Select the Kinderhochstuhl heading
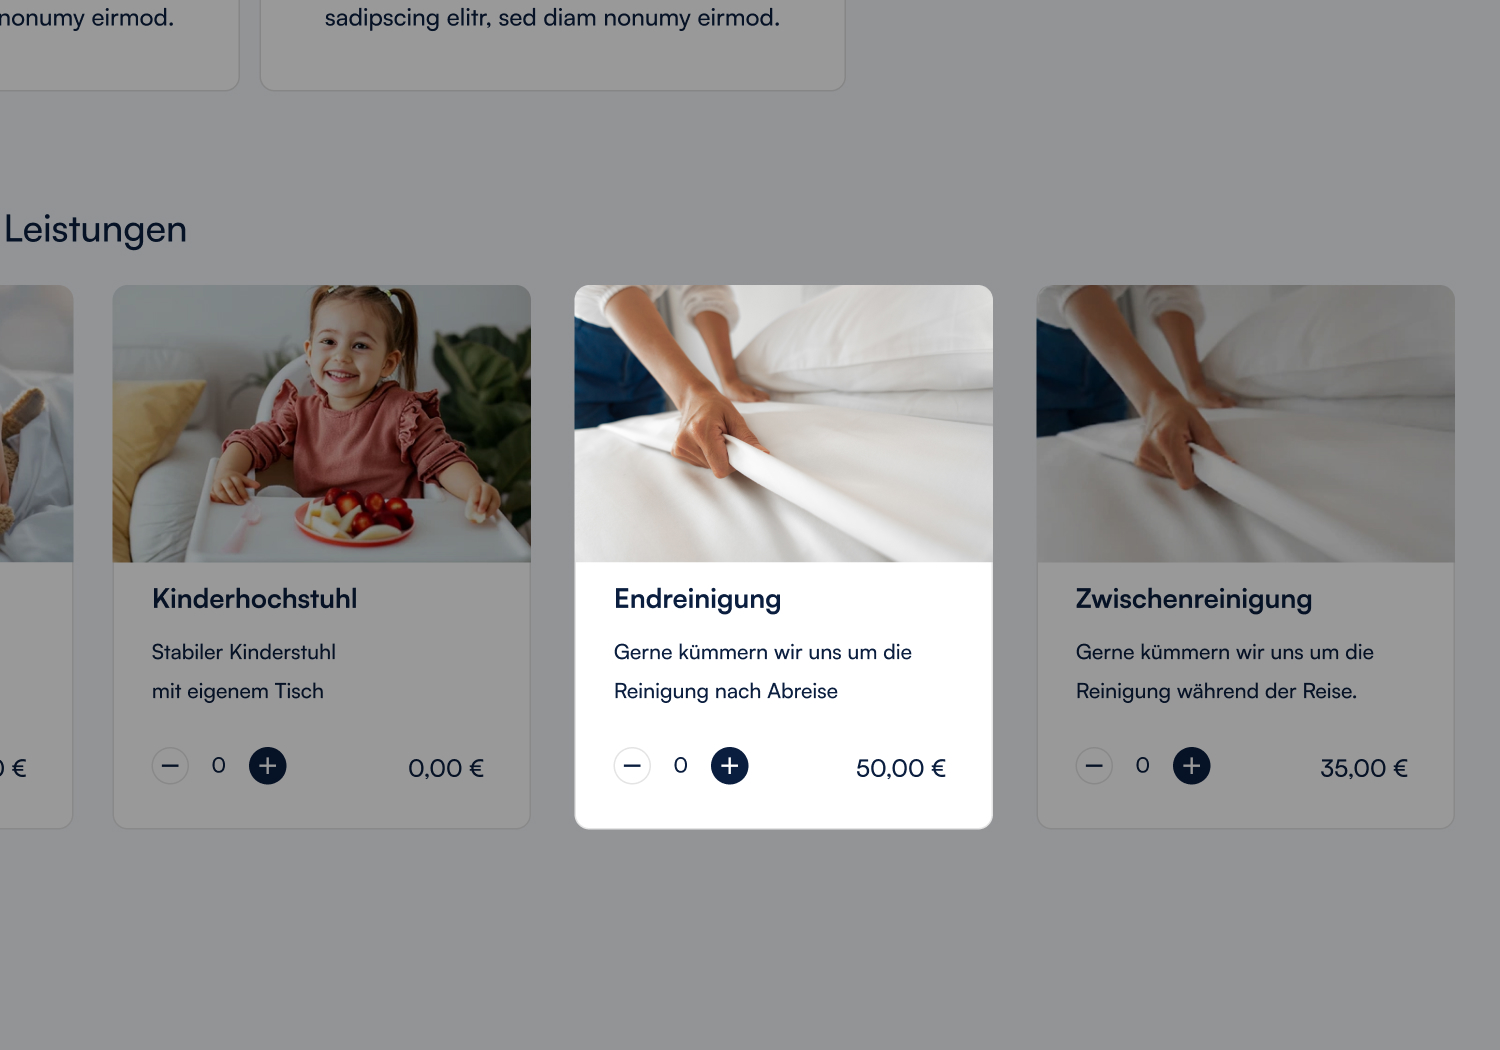The height and width of the screenshot is (1050, 1500). point(255,599)
